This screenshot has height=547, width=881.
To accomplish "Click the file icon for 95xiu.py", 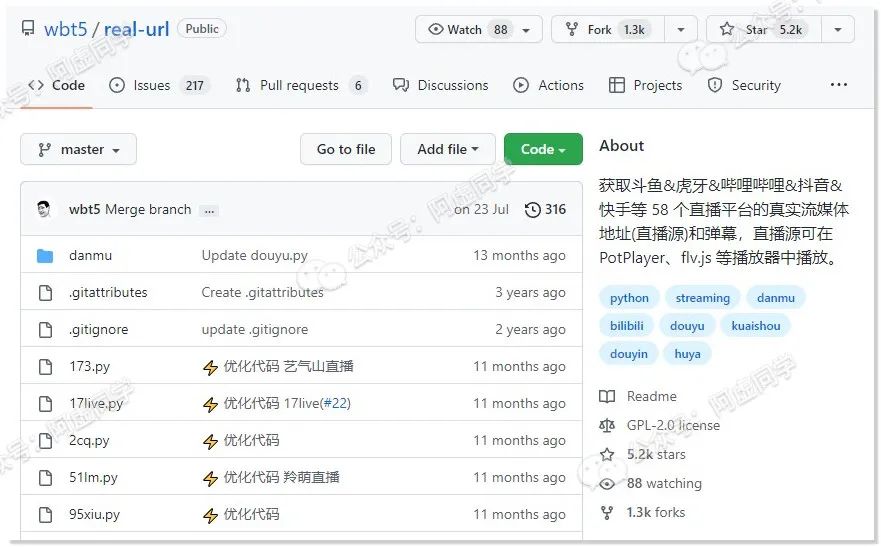I will pos(45,515).
